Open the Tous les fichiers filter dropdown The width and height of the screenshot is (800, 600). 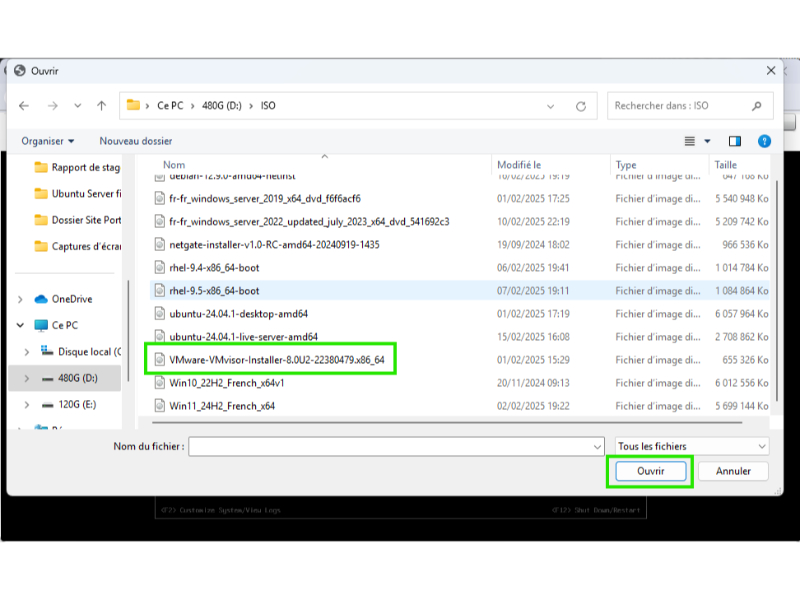pos(691,446)
